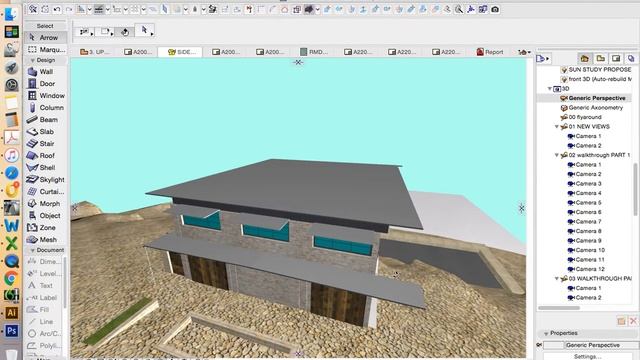This screenshot has height=360, width=640.
Task: Select the Object tool
Action: [x=45, y=216]
